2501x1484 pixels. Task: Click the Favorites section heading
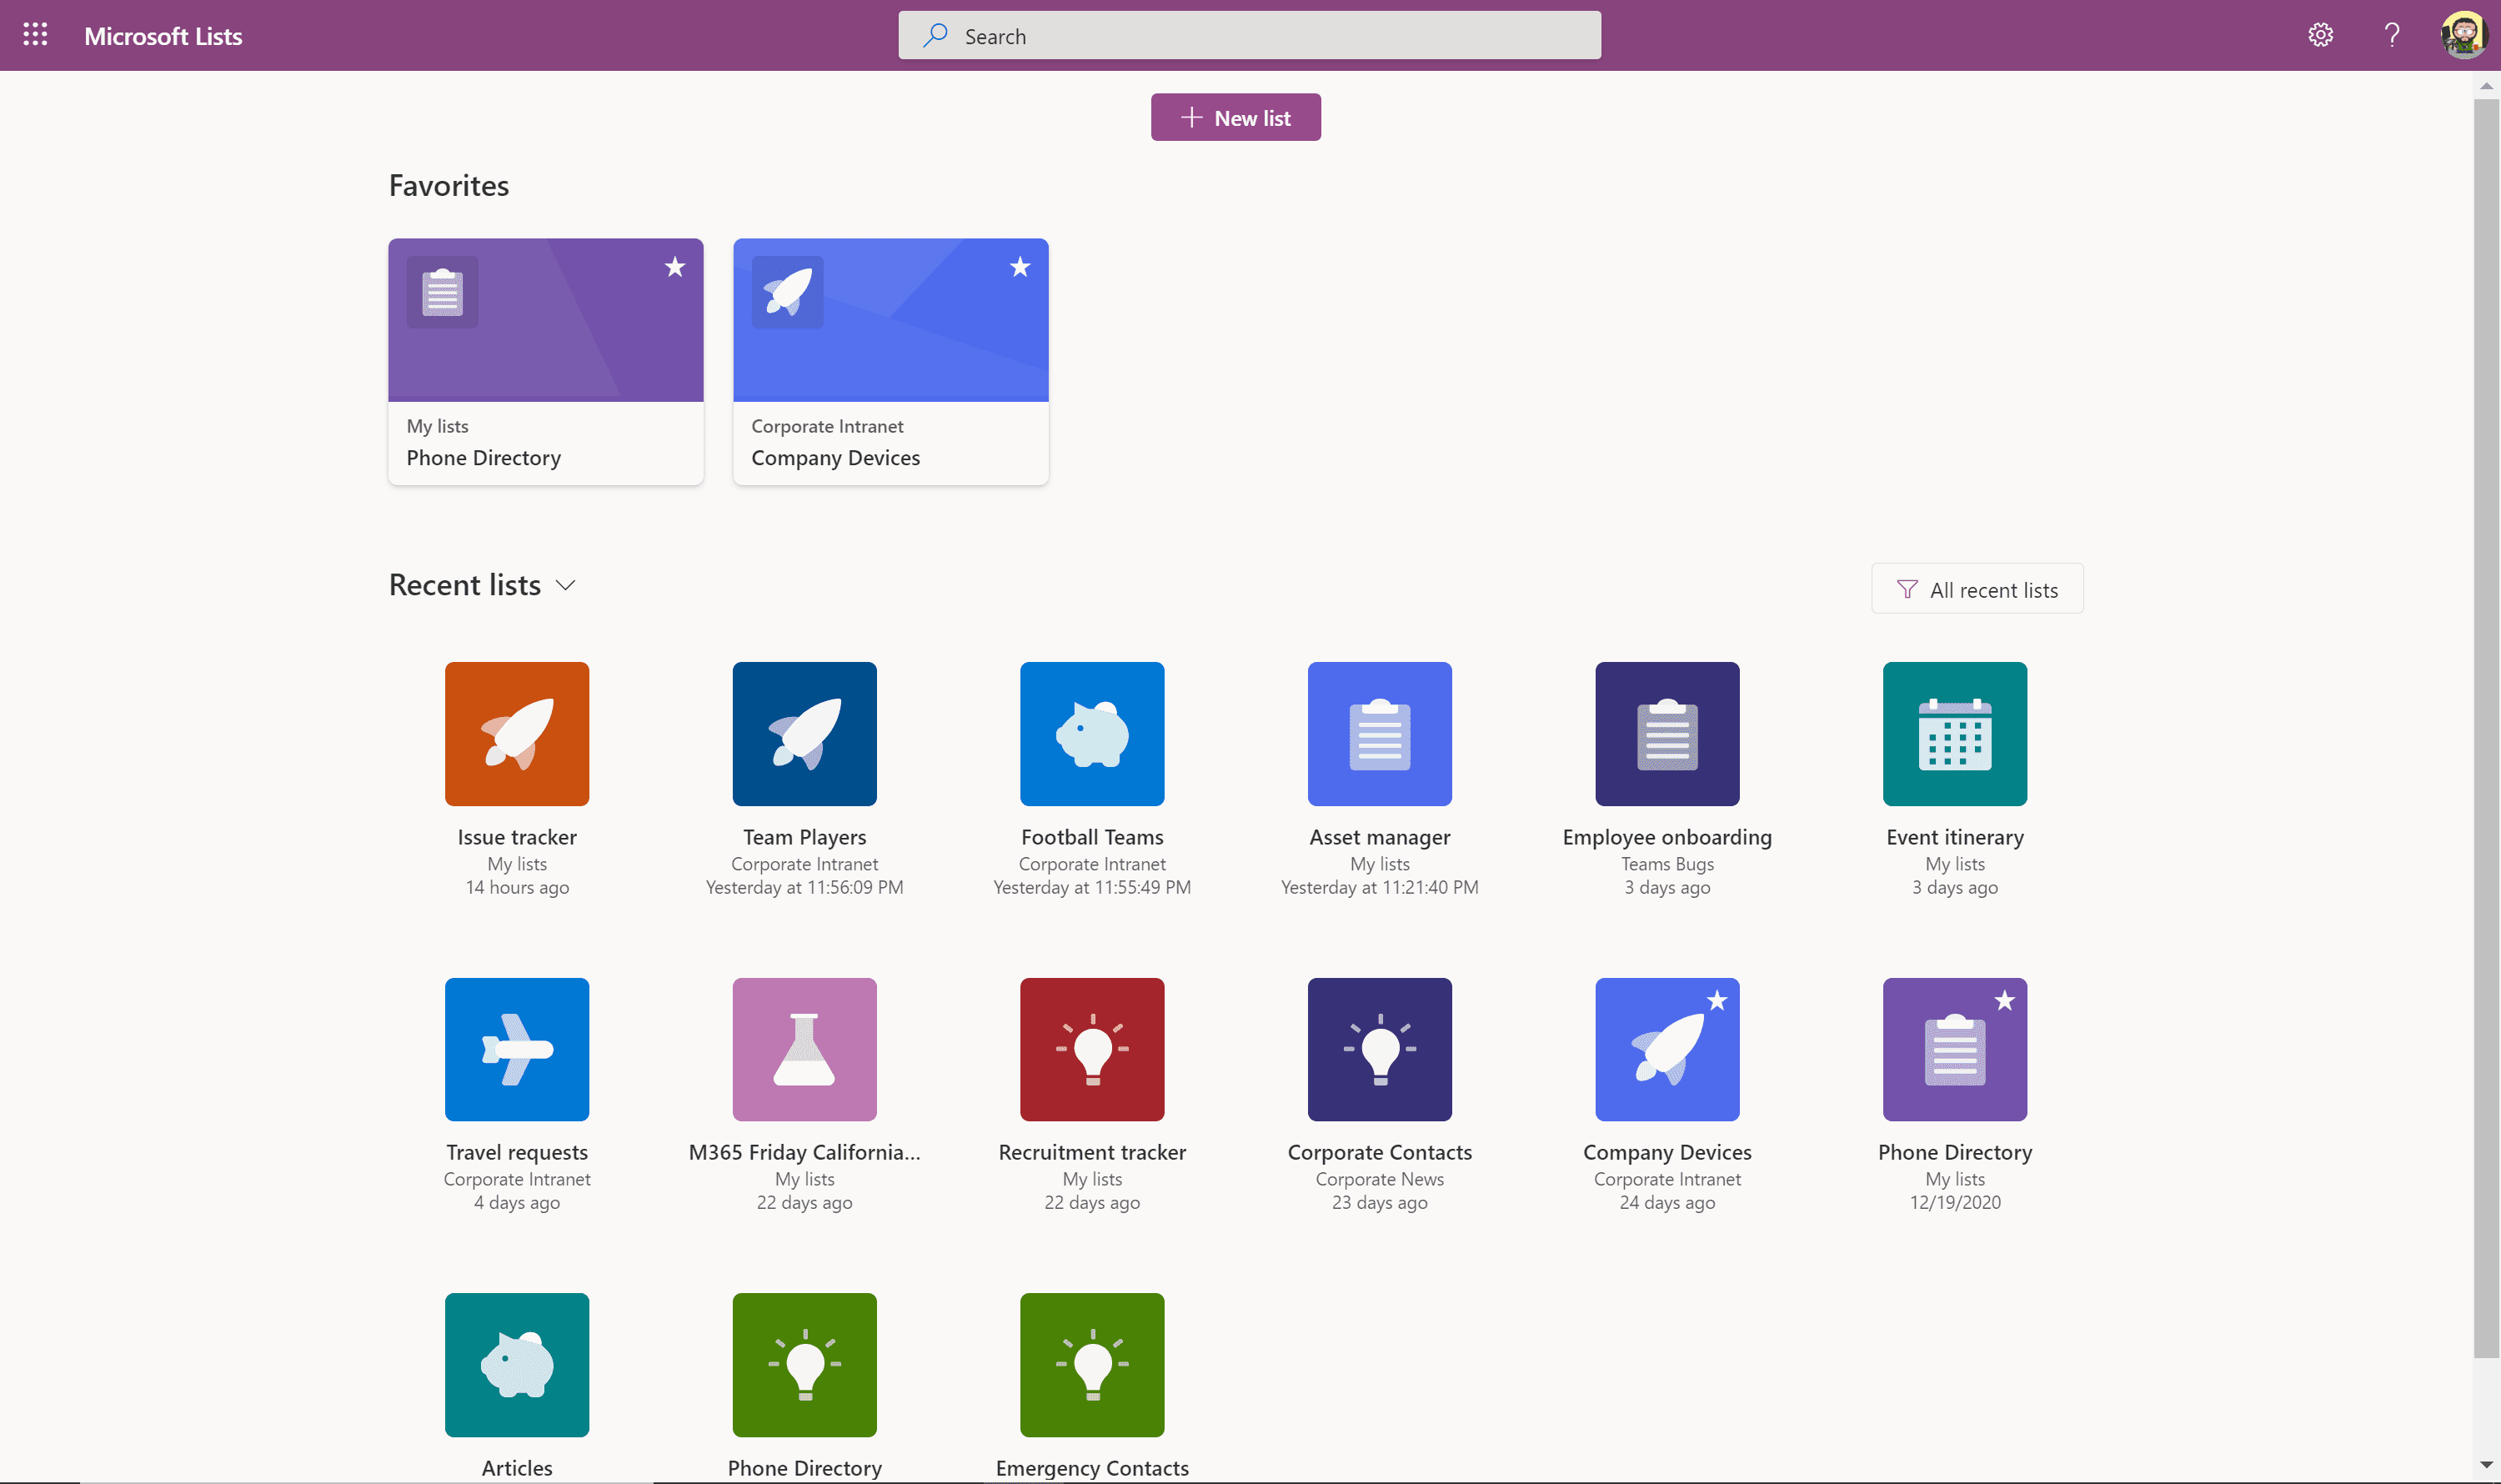449,186
